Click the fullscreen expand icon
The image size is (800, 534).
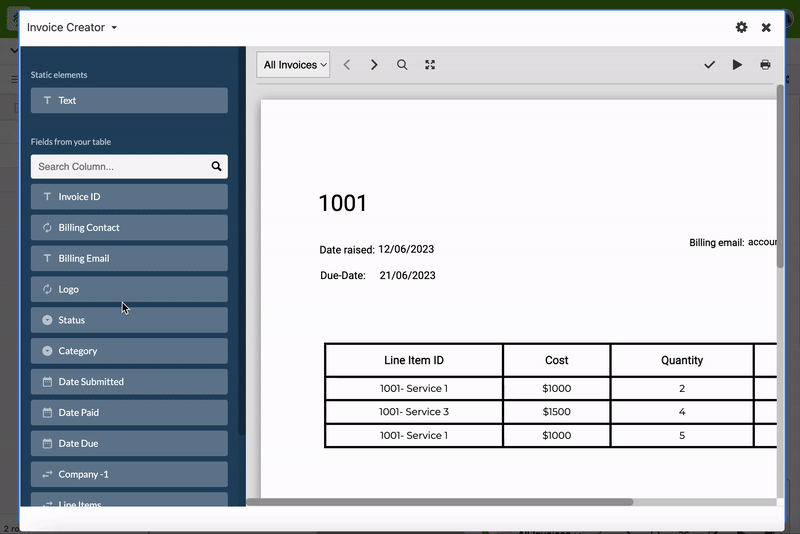pos(430,65)
